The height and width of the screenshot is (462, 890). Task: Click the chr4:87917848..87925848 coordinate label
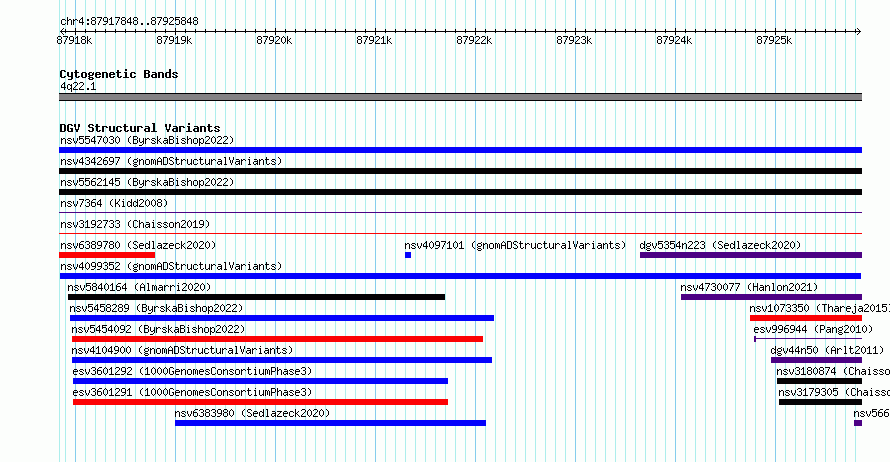tap(129, 22)
